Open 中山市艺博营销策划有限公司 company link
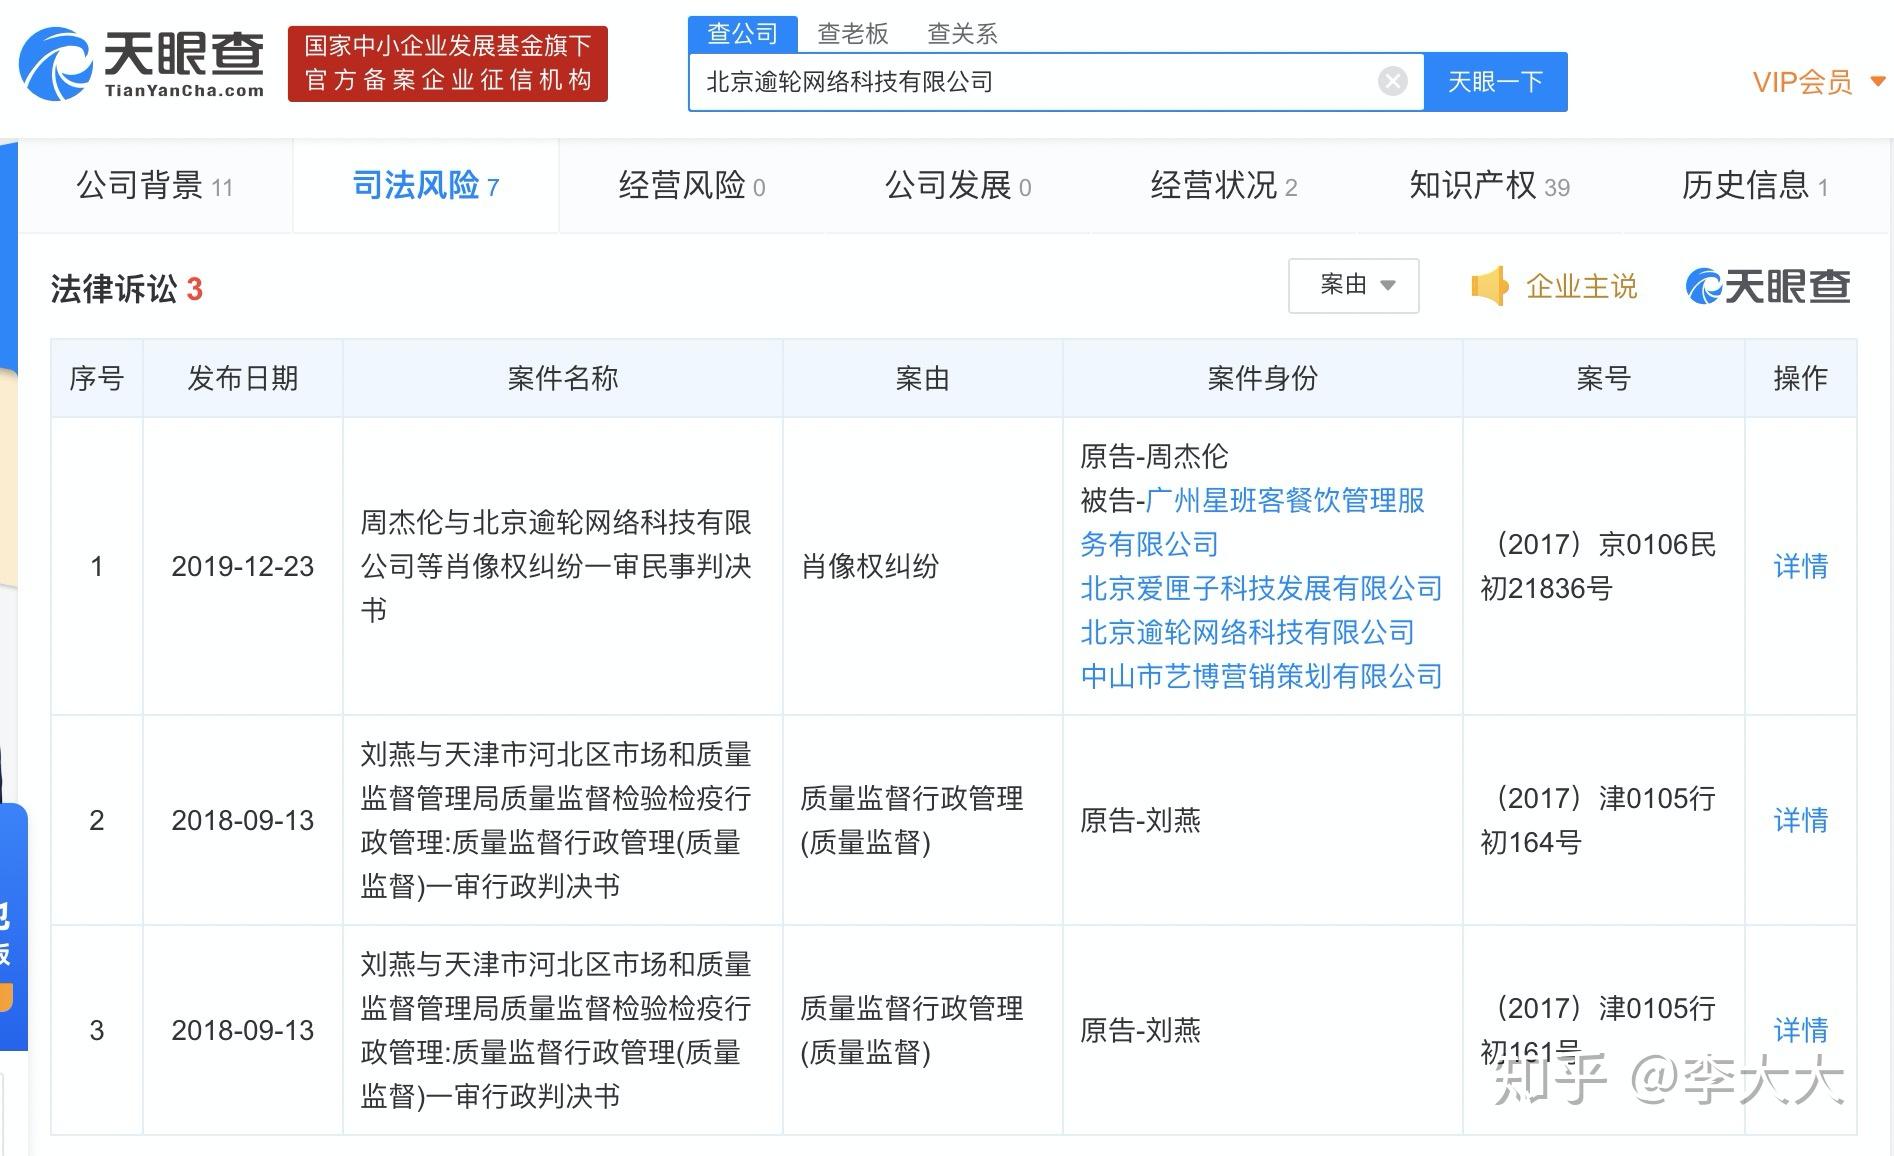 [1261, 676]
